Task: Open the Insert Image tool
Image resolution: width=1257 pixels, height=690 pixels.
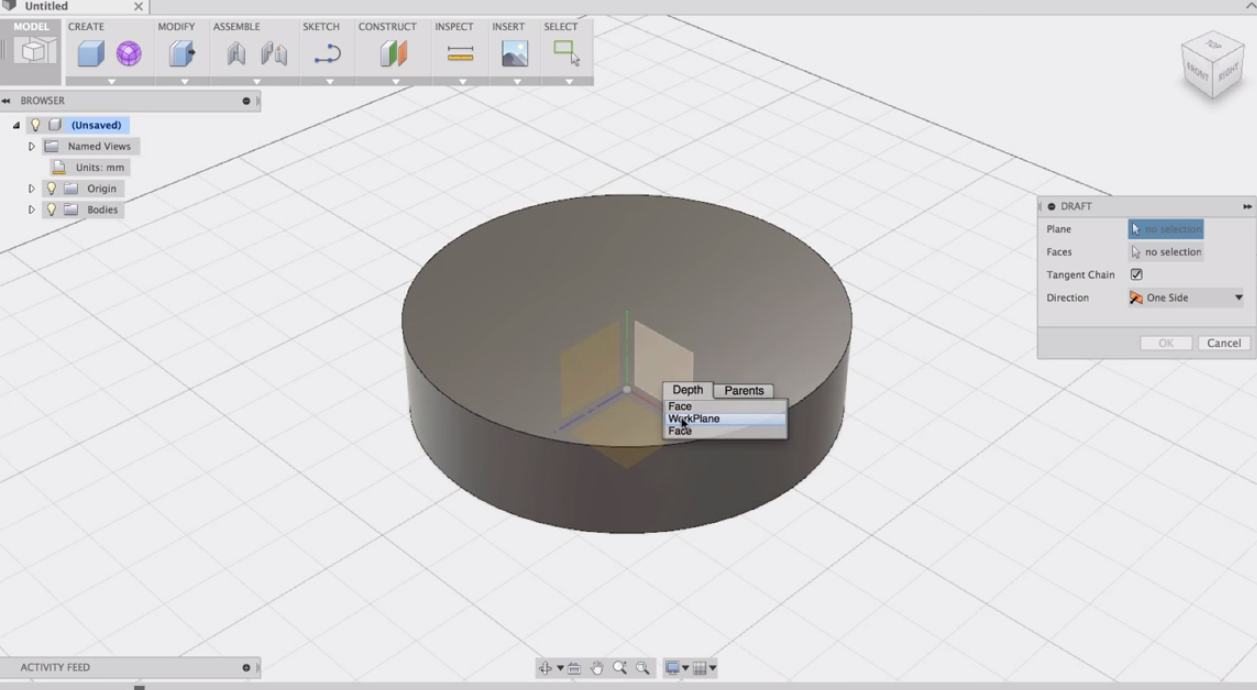Action: 513,55
